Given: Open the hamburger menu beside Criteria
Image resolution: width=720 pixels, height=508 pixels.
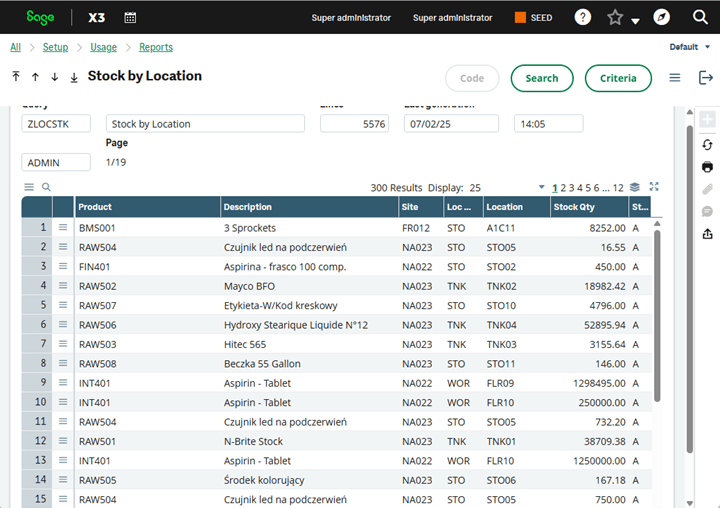Looking at the screenshot, I should pos(675,78).
